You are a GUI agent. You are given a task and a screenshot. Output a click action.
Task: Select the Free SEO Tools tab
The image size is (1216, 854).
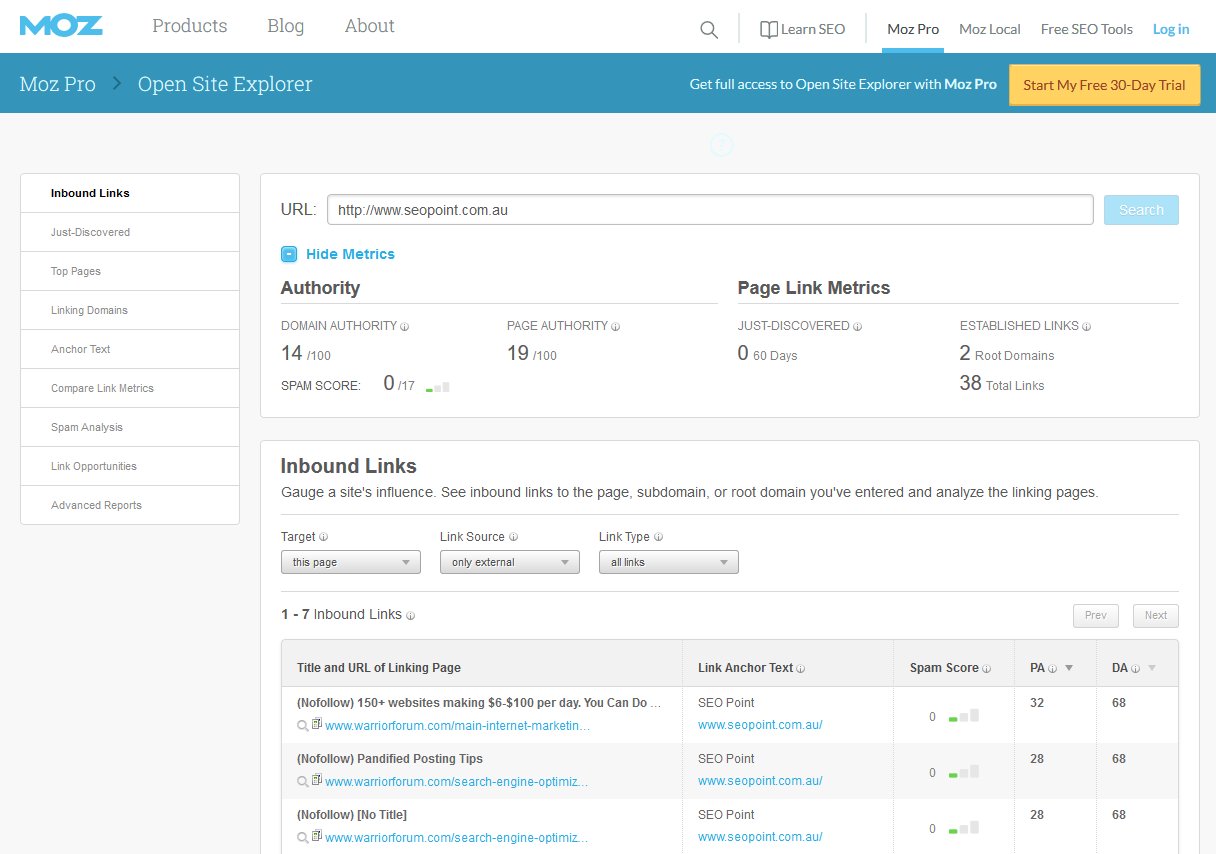tap(1087, 29)
